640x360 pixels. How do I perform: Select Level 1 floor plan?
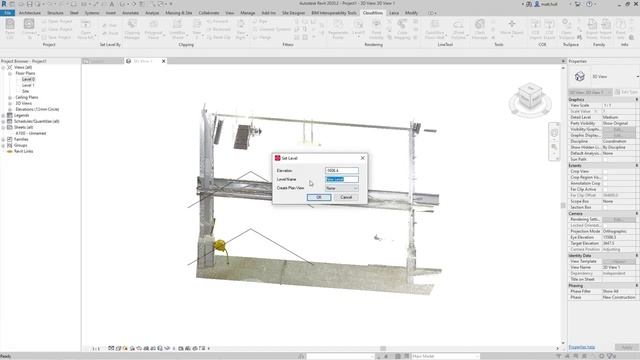tap(28, 85)
